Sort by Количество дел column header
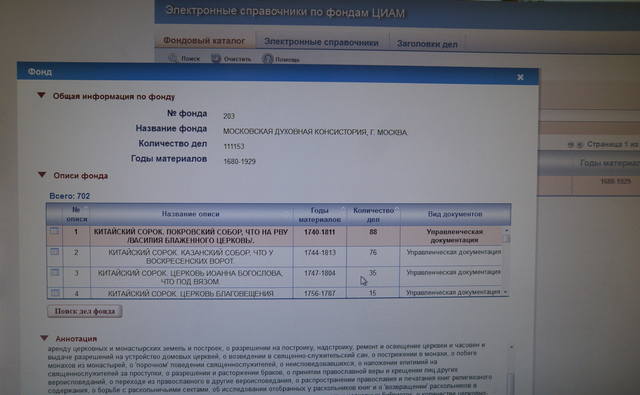This screenshot has width=640, height=395. (373, 215)
